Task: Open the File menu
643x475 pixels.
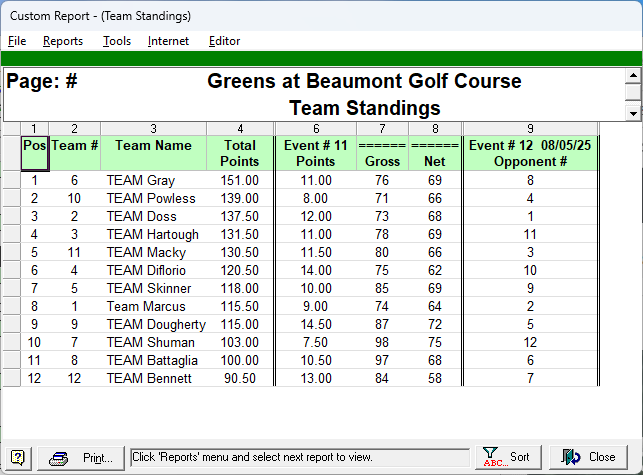Action: click(17, 41)
